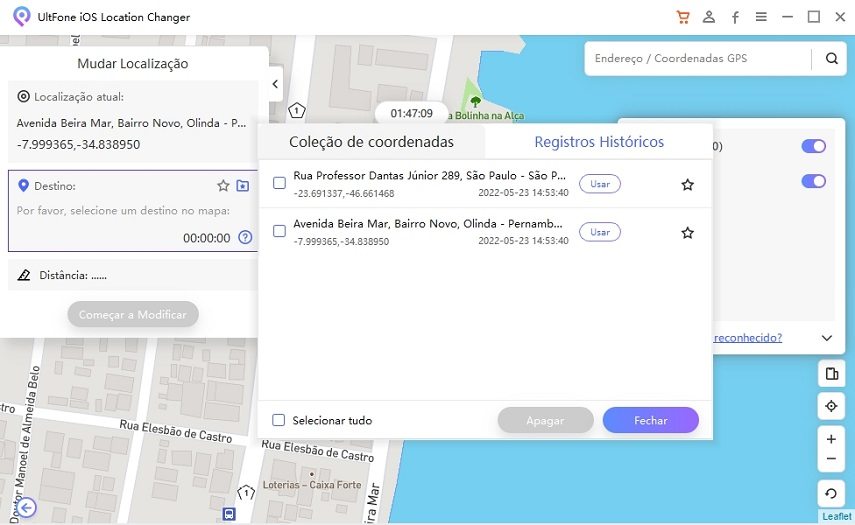Collapse the Mudar Localização side panel
The image size is (855, 525).
click(x=275, y=84)
